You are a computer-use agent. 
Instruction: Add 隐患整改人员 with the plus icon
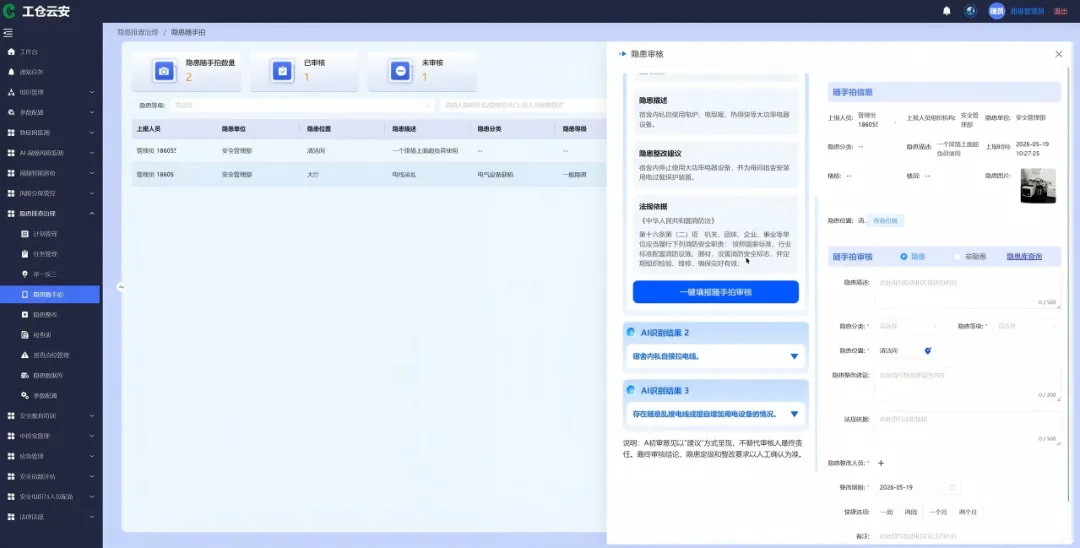(881, 463)
